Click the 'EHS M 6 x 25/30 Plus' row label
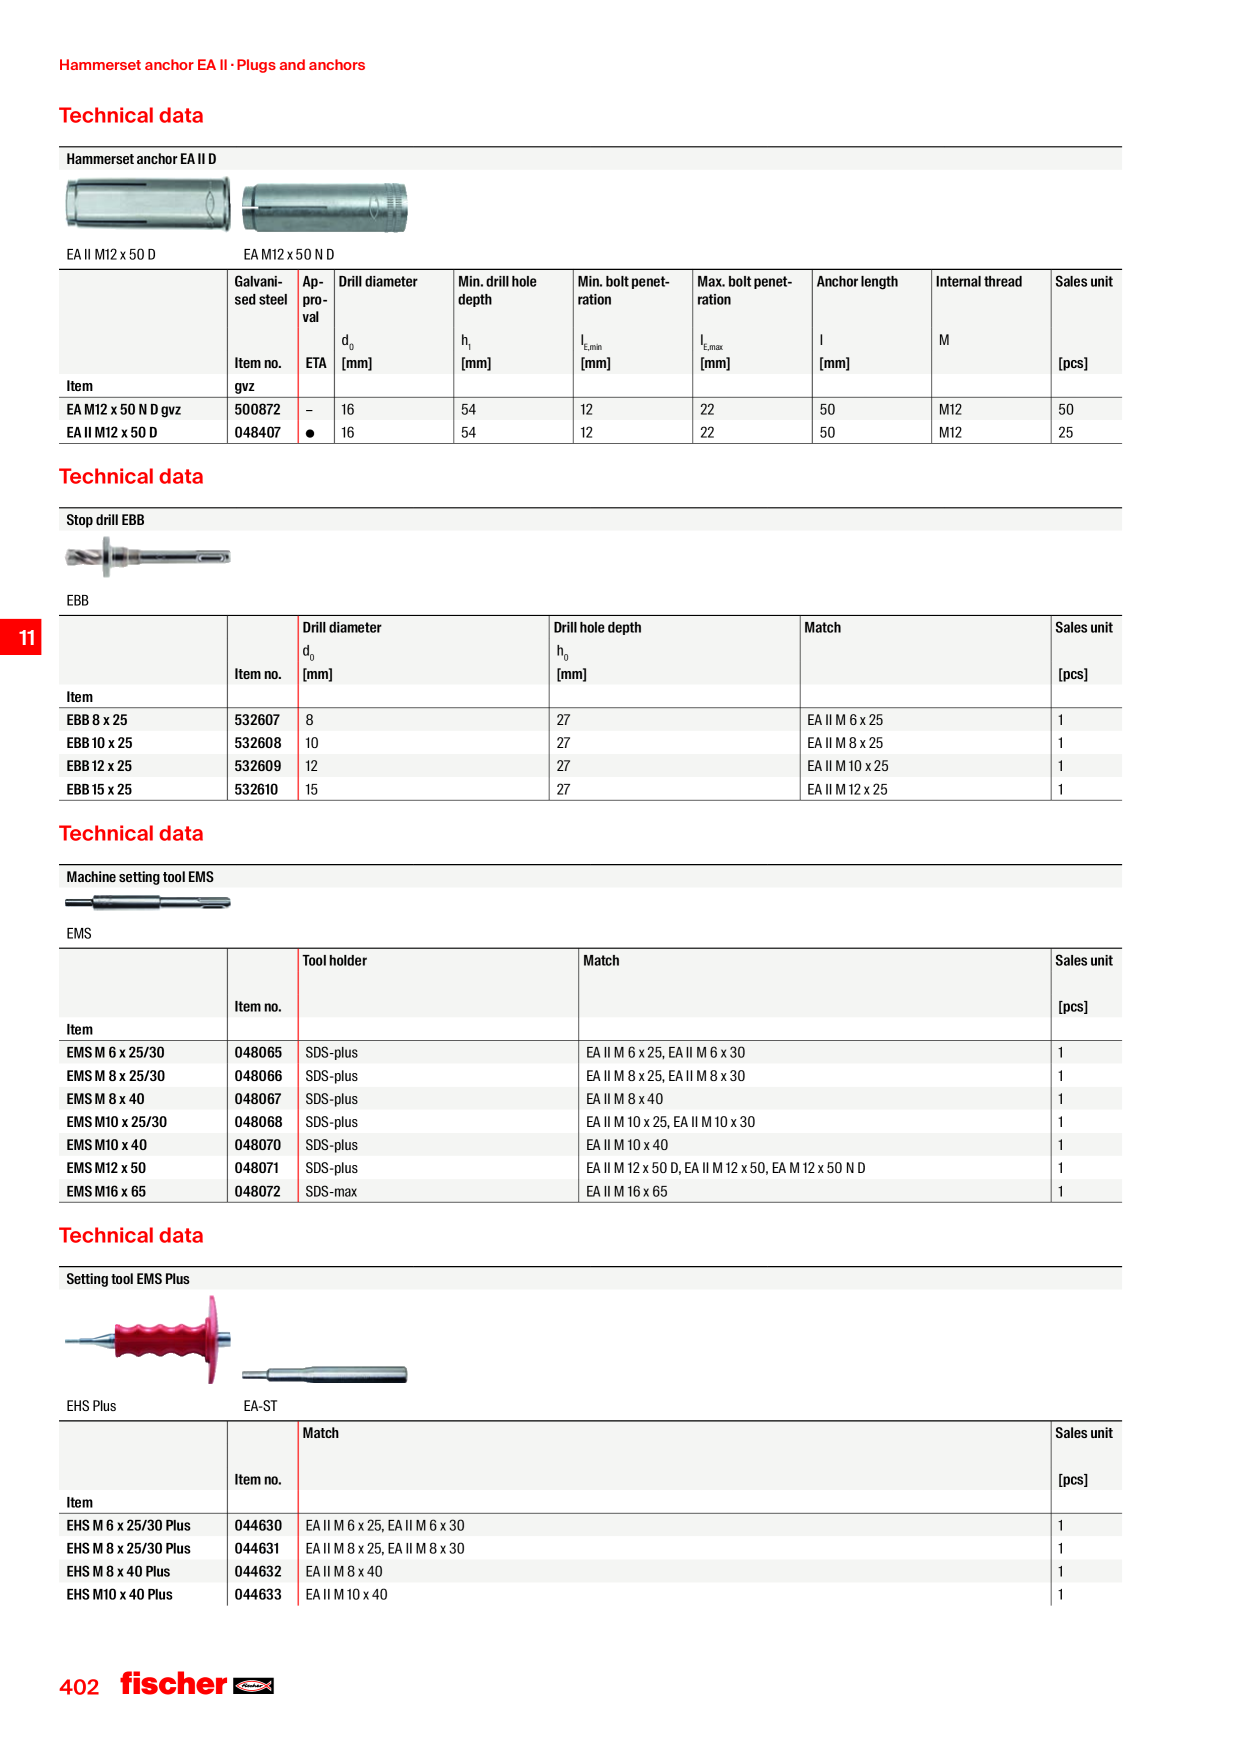The height and width of the screenshot is (1754, 1240). [128, 1526]
